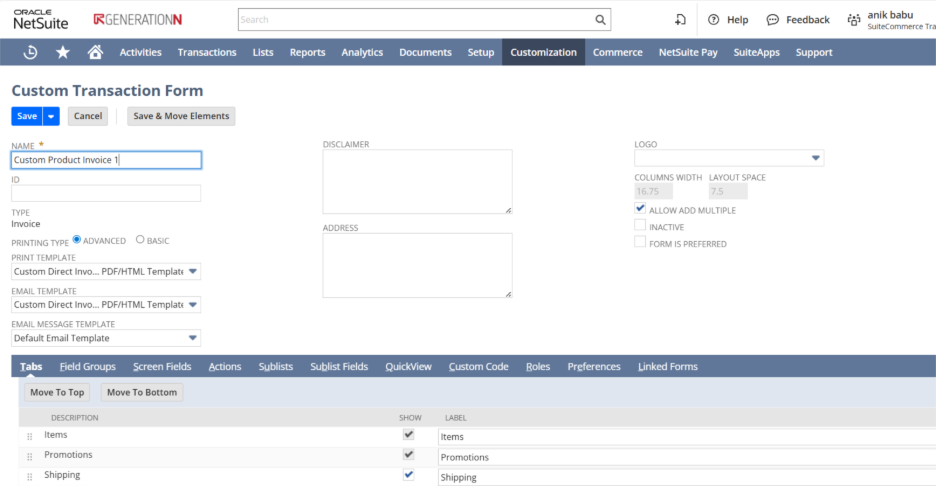Click the search magnifier icon

[x=600, y=19]
